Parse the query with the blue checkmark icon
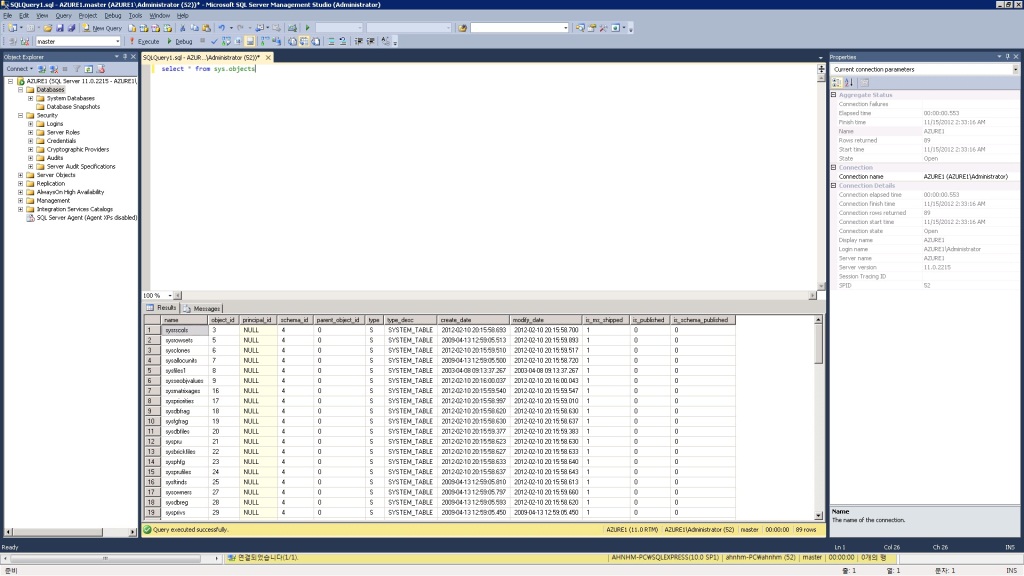 (214, 41)
